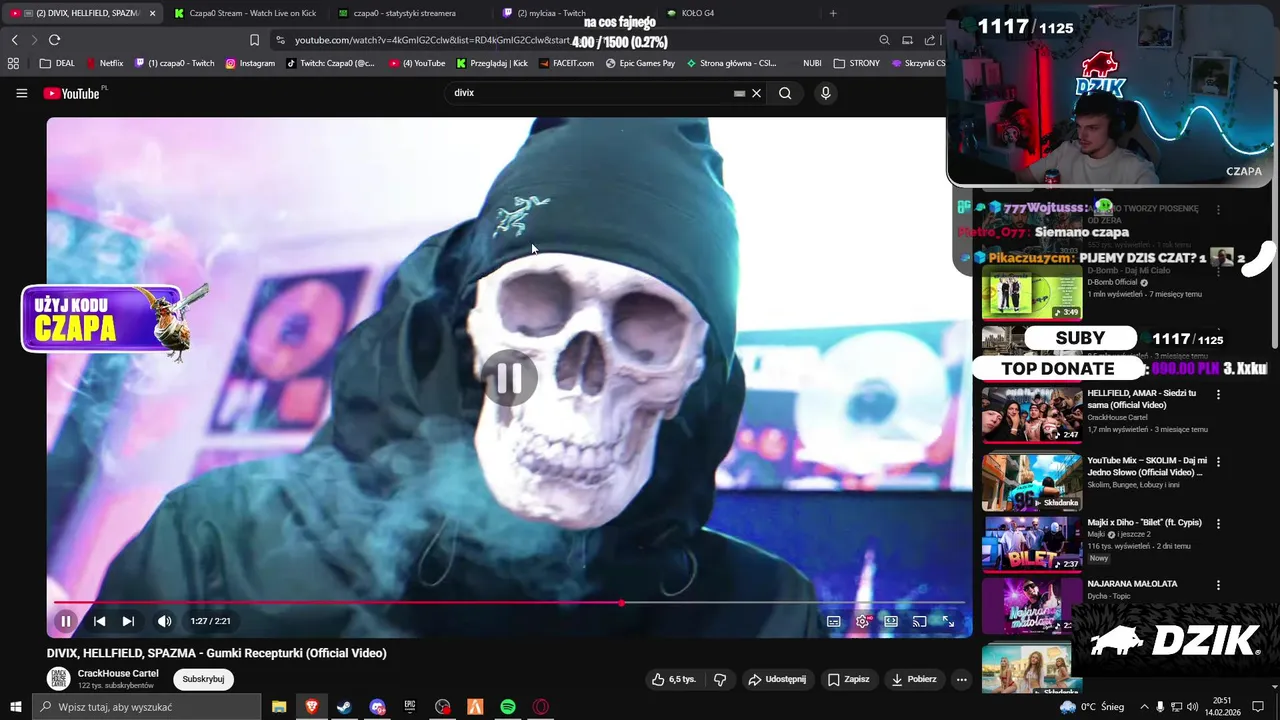Subscribe via the Subskrybuj button

tap(203, 679)
